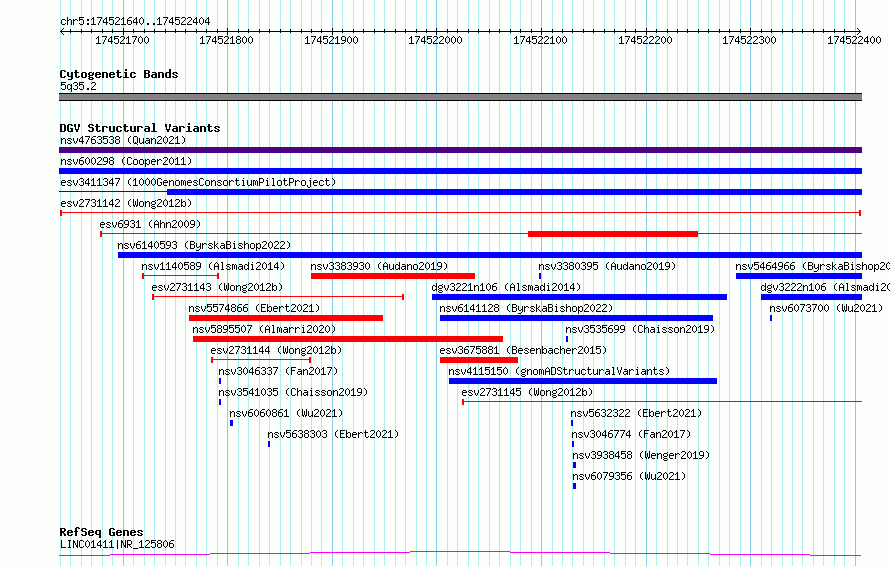
Task: Select nsv6140593 (ByrskaBishop2022) label
Action: tap(204, 245)
